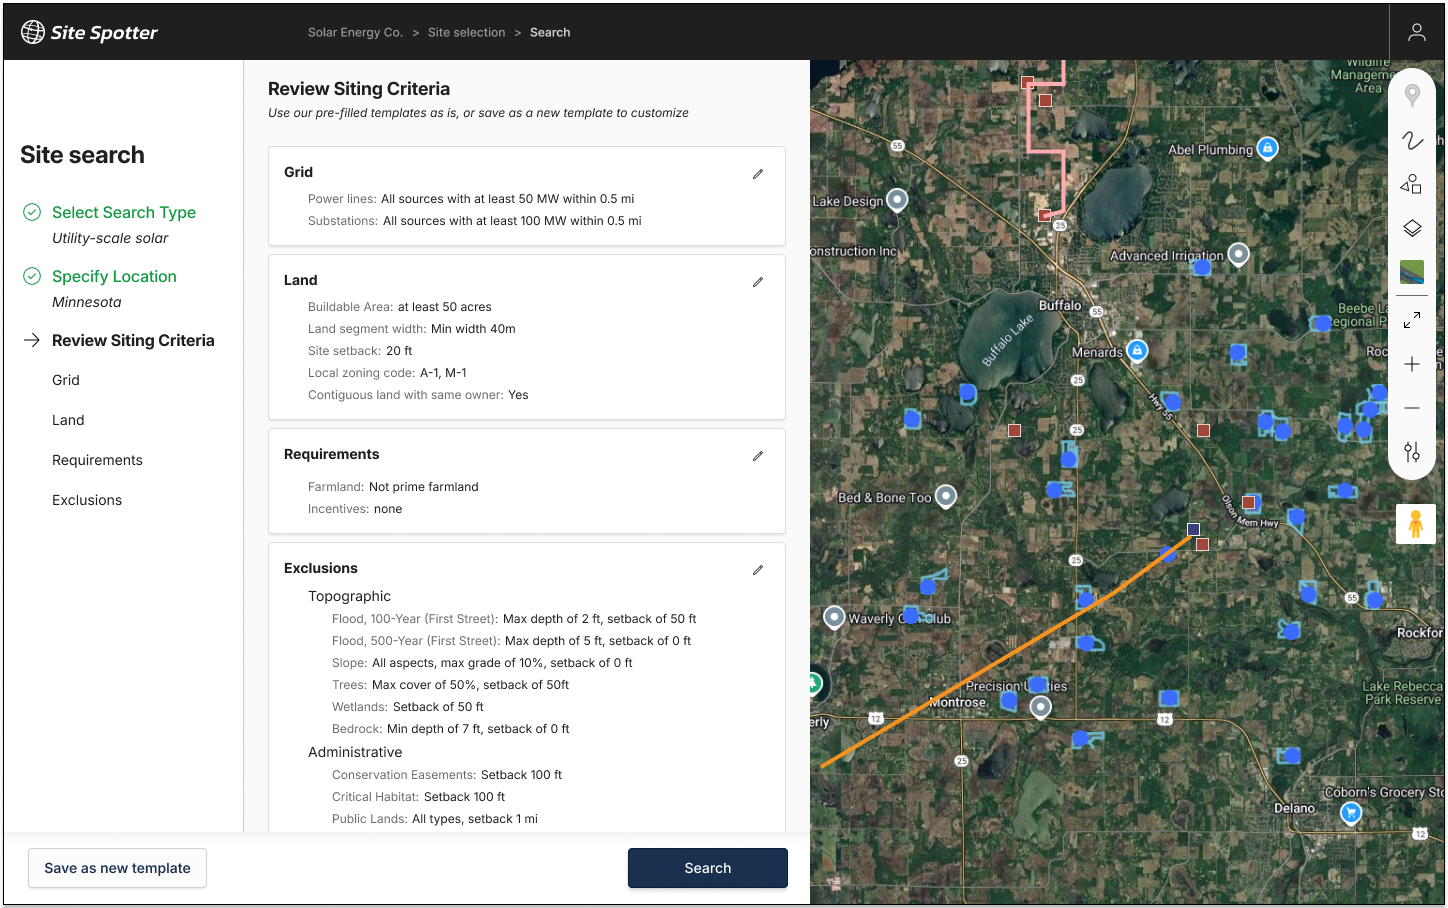
Task: Zoom in on the map
Action: [1412, 364]
